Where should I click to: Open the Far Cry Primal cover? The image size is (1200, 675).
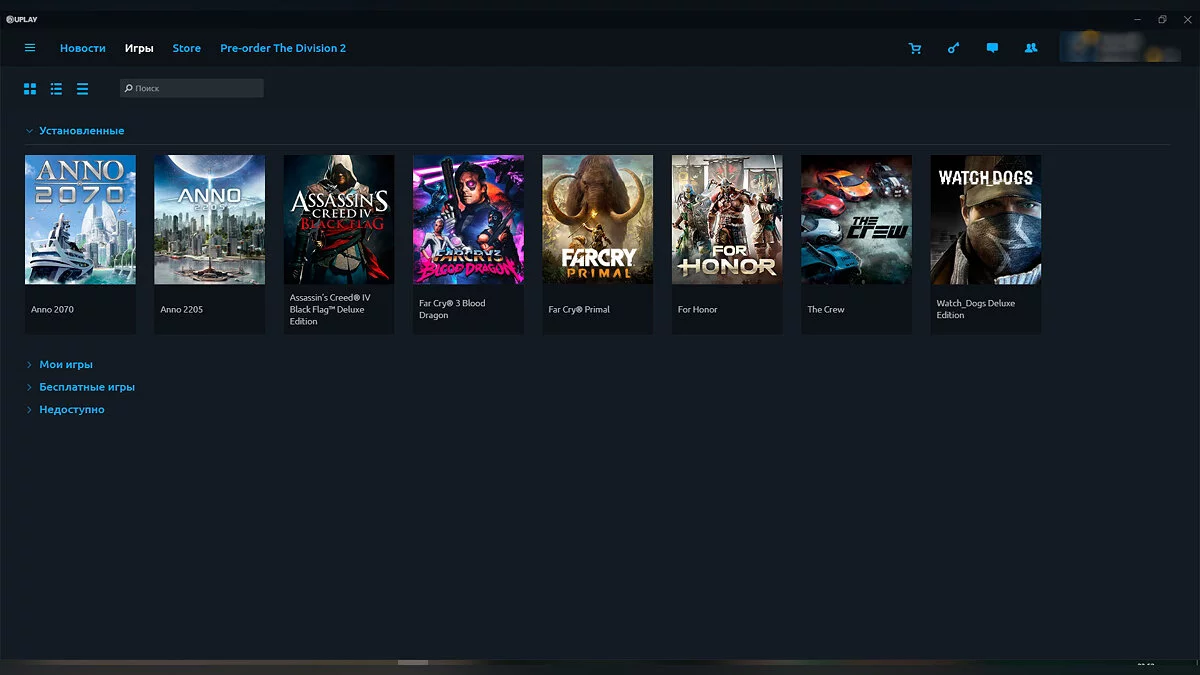(598, 220)
